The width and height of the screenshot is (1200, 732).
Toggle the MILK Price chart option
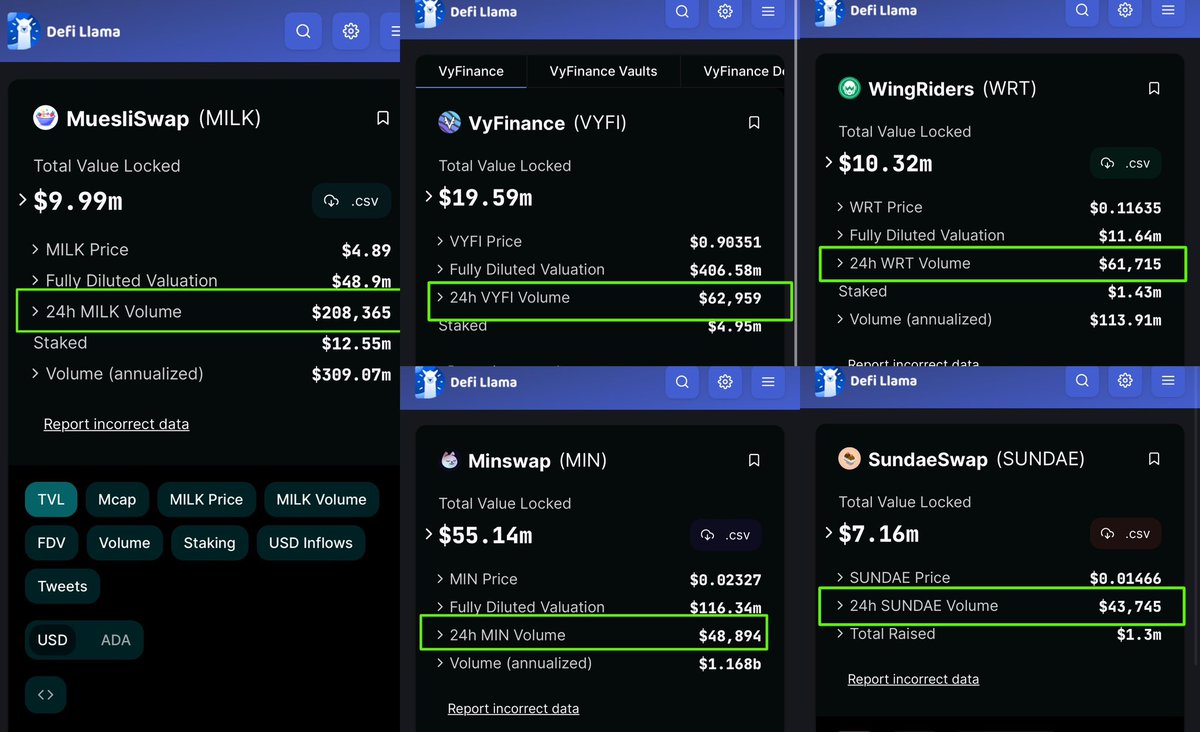click(206, 499)
